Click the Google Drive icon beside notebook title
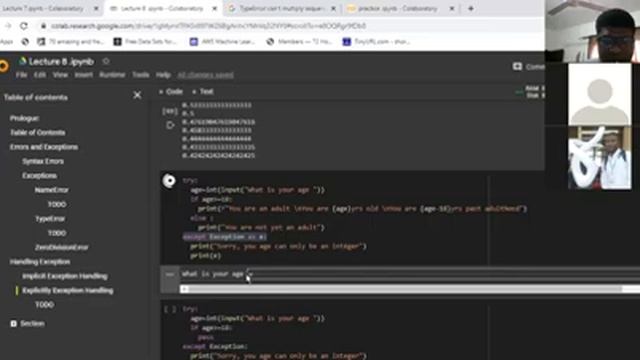This screenshot has height=360, width=640. click(22, 61)
